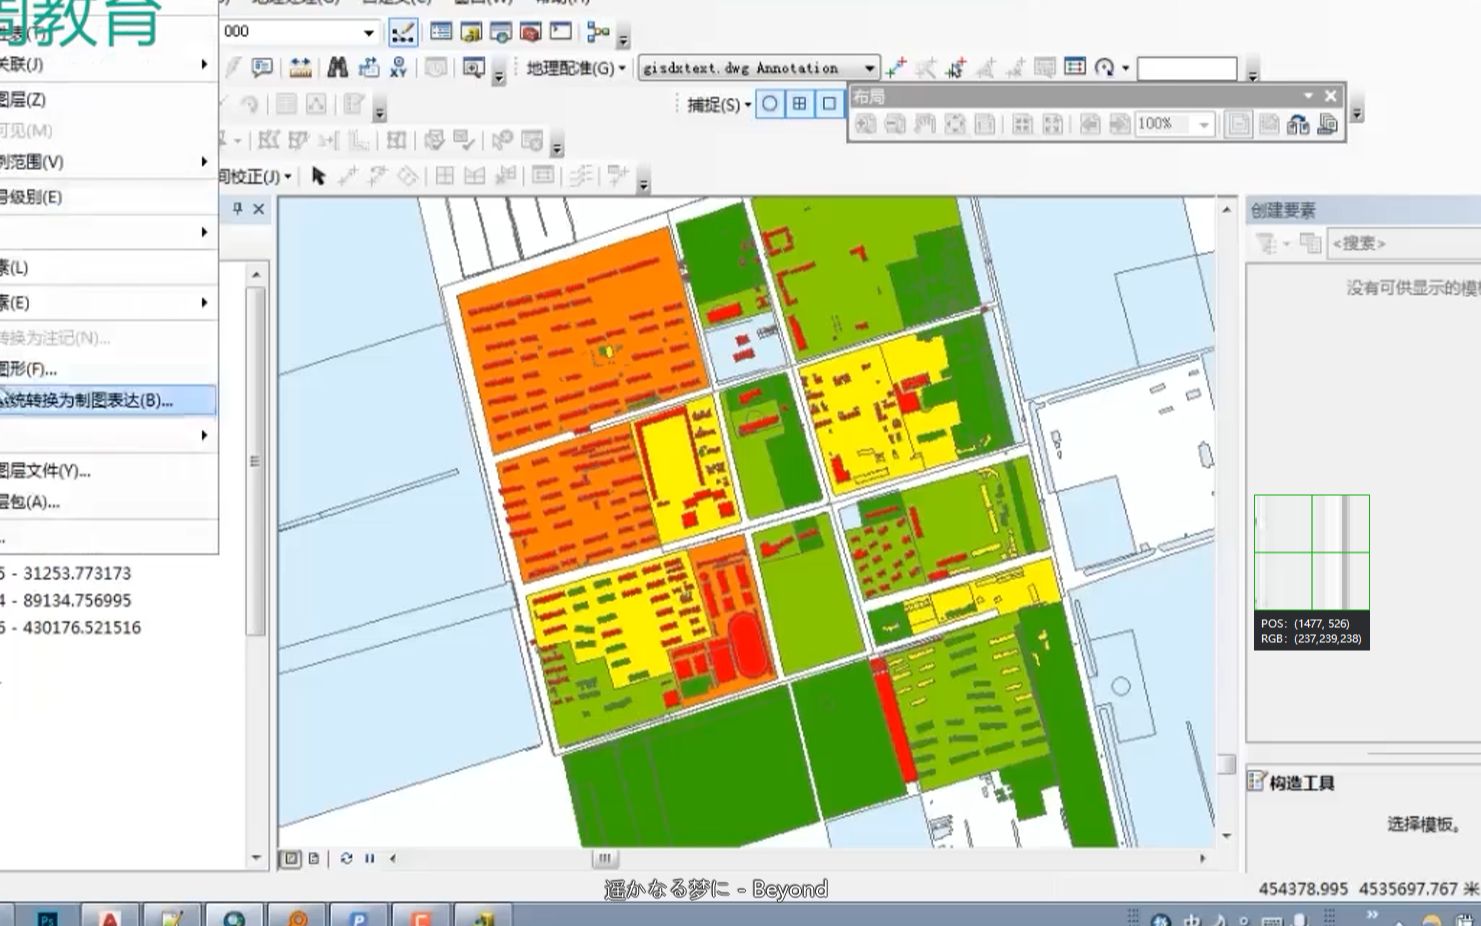
Task: Toggle vertex snapping square button
Action: pyautogui.click(x=829, y=103)
